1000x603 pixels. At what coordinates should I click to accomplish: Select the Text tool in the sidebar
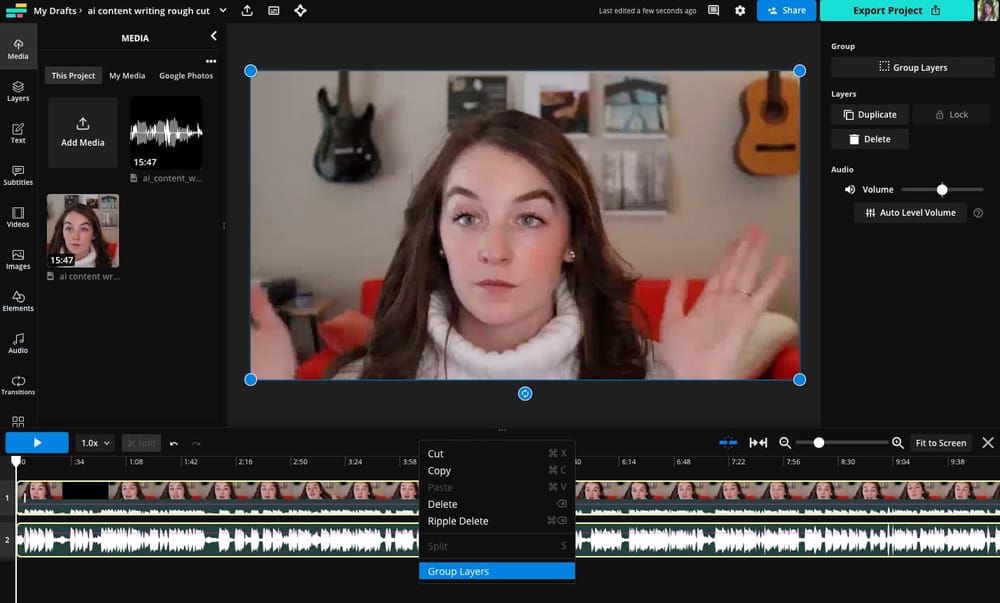coord(17,133)
